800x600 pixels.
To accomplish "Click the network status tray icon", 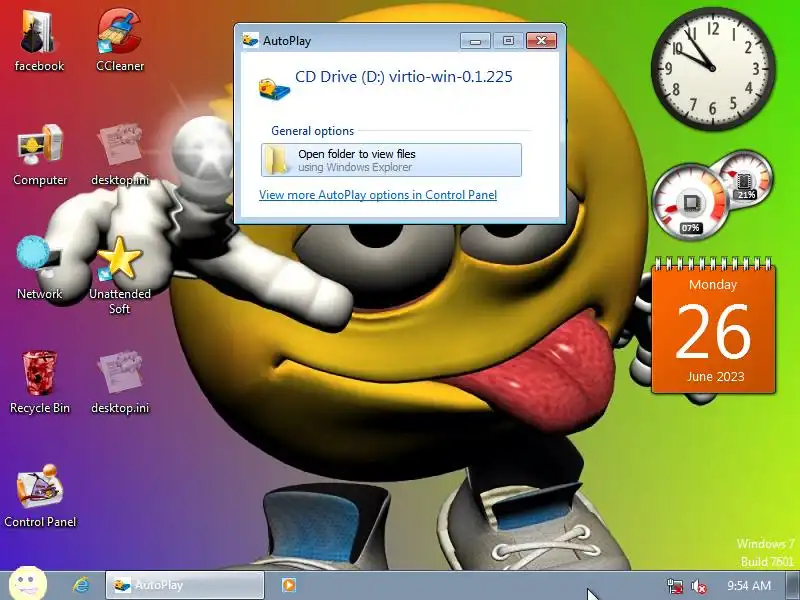I will pyautogui.click(x=674, y=586).
